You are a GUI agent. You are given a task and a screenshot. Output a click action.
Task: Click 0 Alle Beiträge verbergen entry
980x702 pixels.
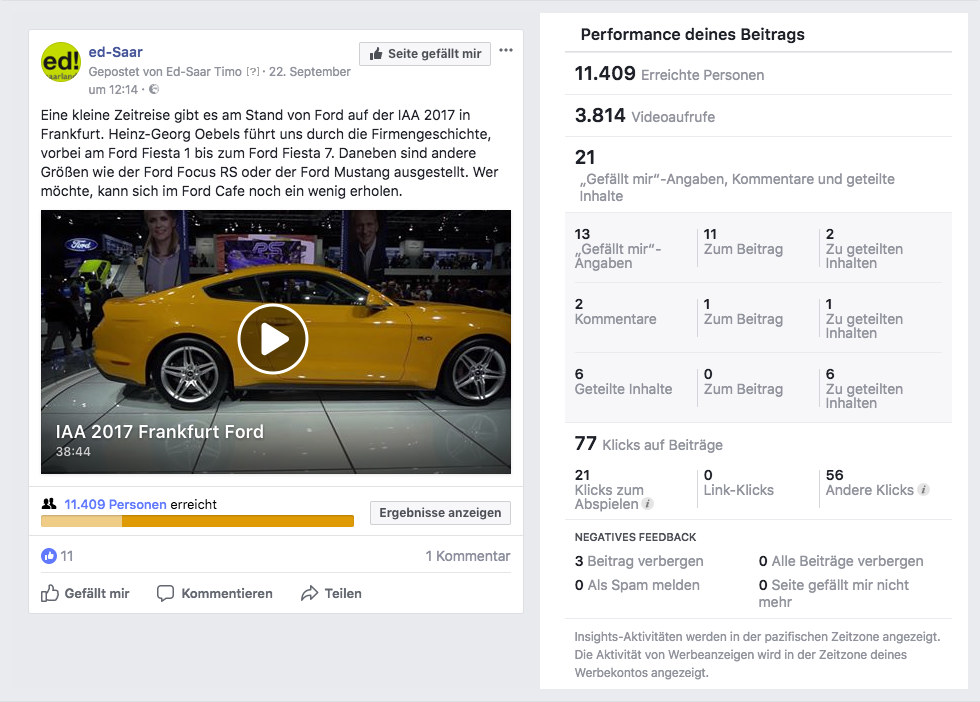(x=841, y=561)
